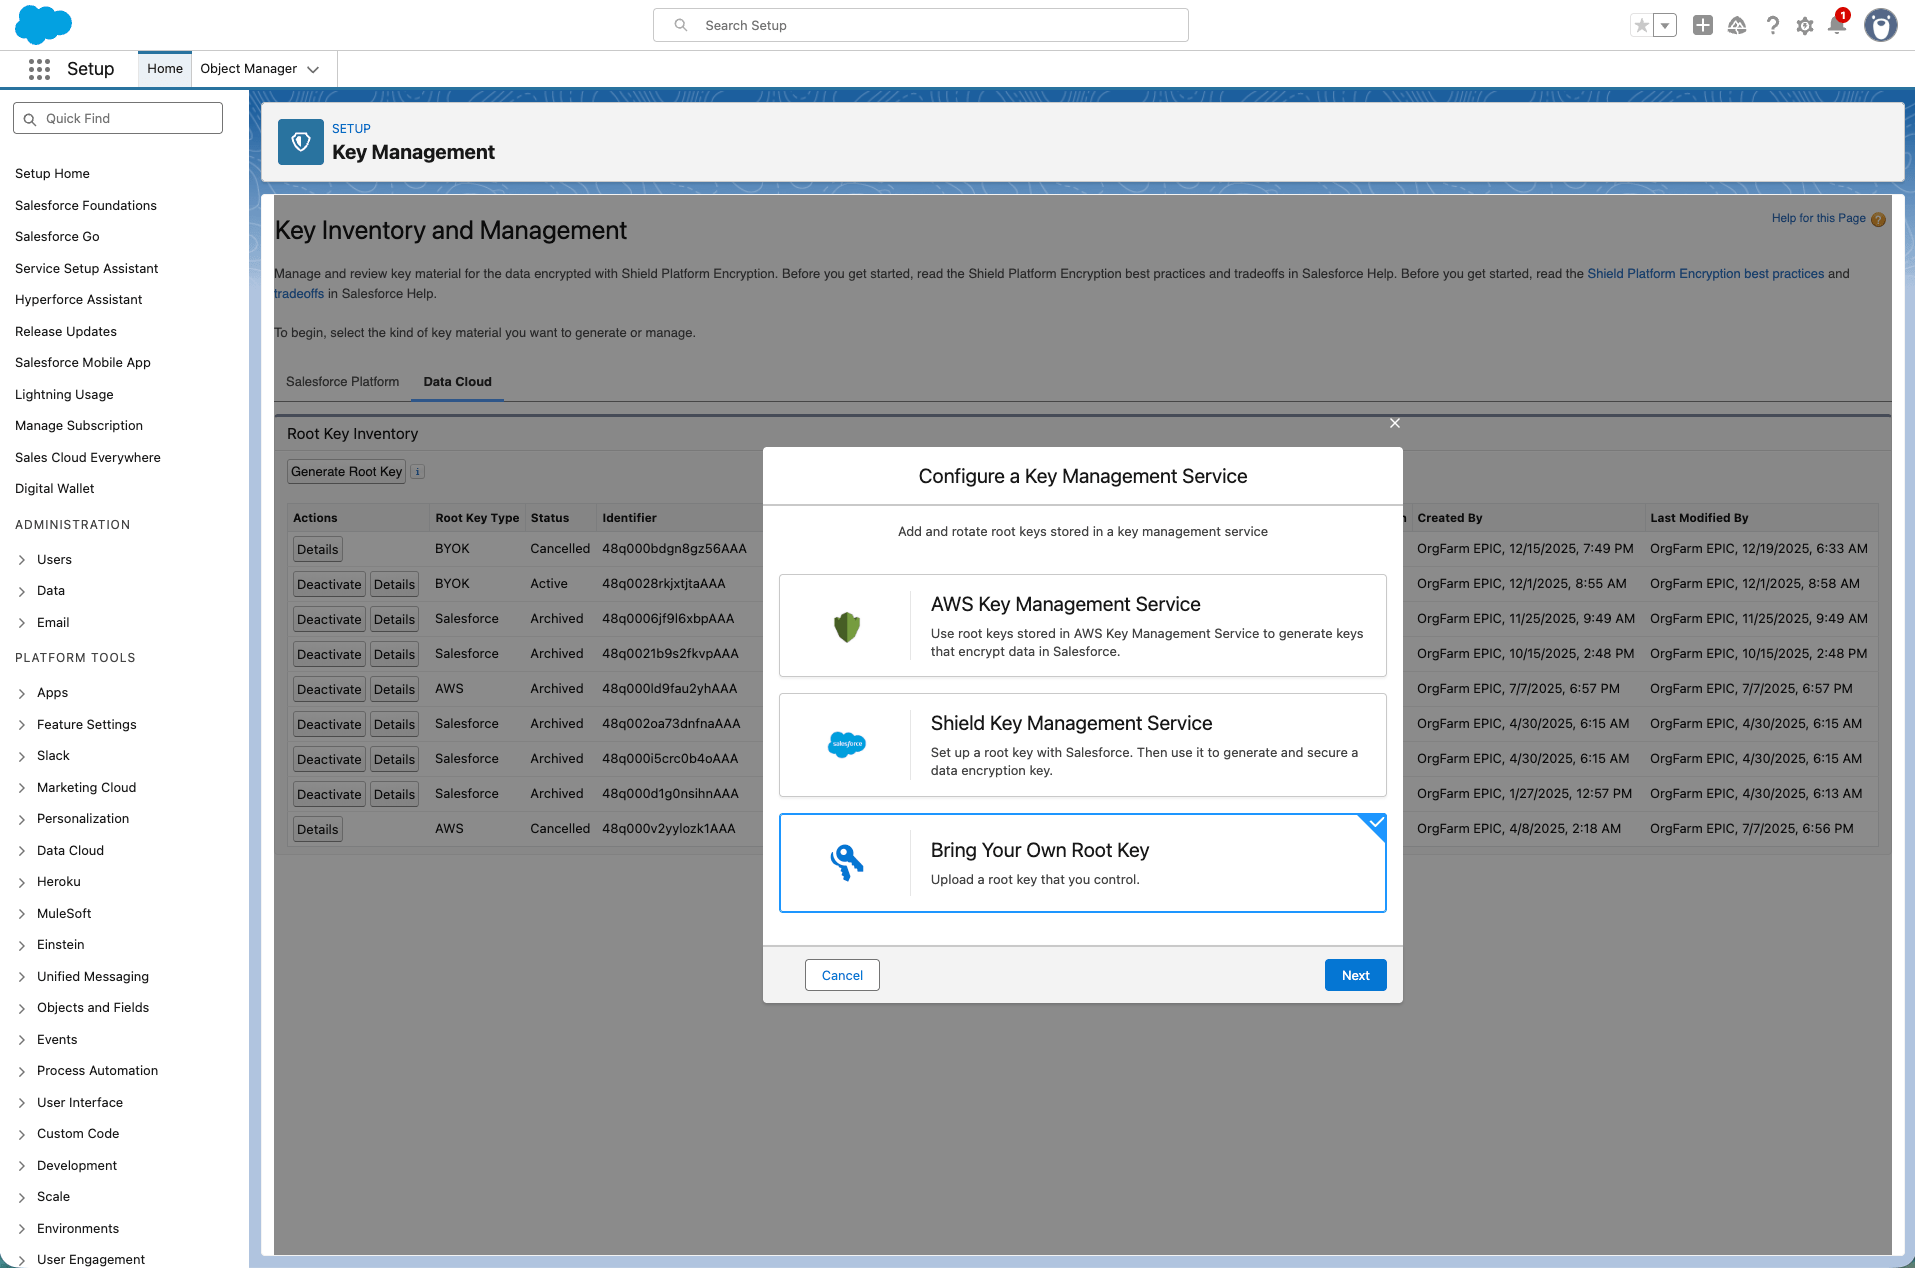Cancel the Key Management Service dialog
1915x1268 pixels.
(x=842, y=975)
